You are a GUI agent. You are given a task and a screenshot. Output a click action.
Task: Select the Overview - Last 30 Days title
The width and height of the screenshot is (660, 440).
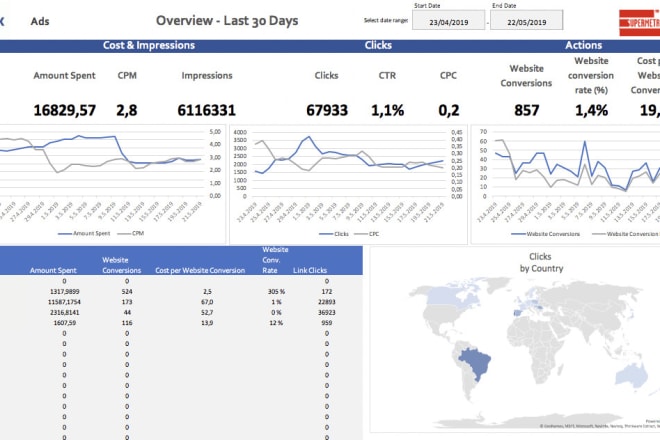point(227,21)
